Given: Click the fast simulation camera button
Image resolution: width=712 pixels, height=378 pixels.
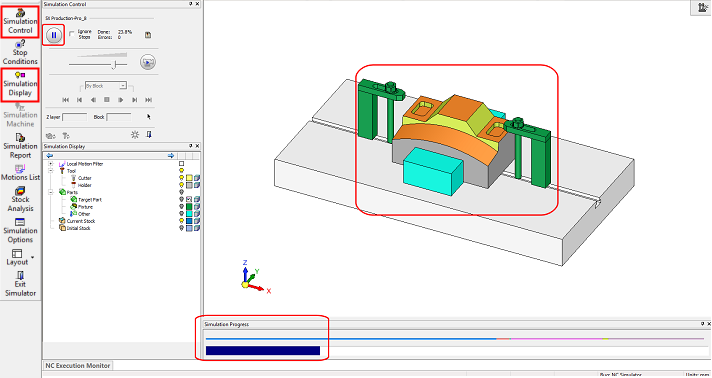Looking at the screenshot, I should coord(148,62).
